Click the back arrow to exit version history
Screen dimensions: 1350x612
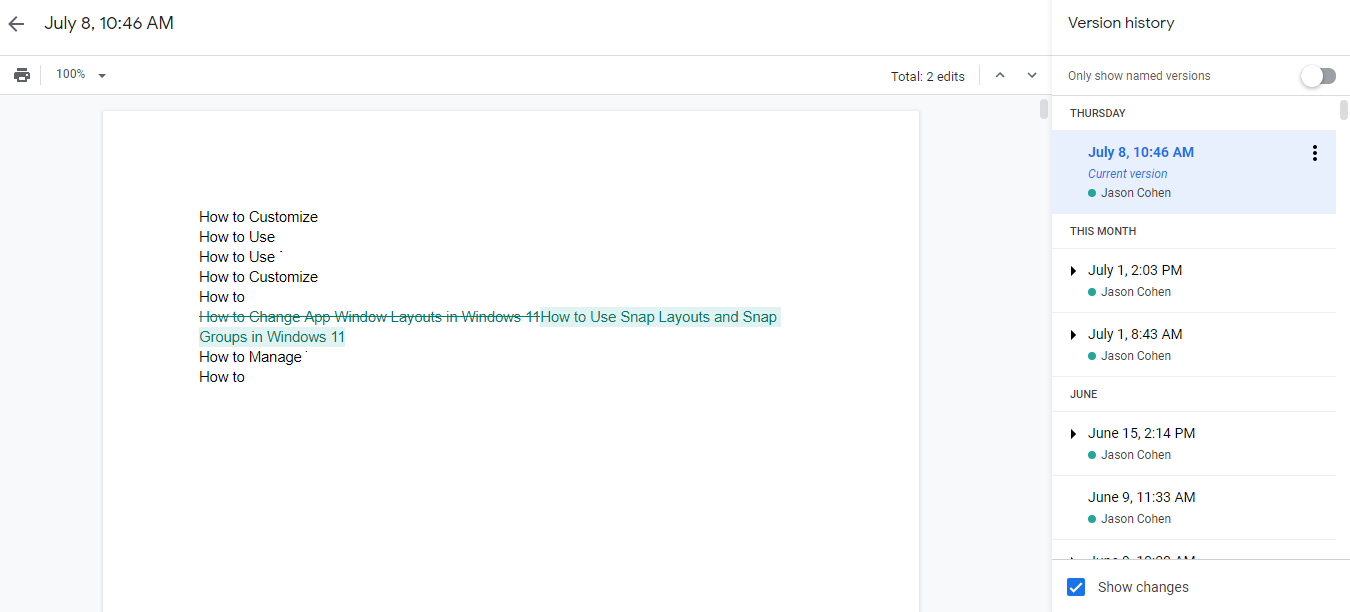coord(16,24)
